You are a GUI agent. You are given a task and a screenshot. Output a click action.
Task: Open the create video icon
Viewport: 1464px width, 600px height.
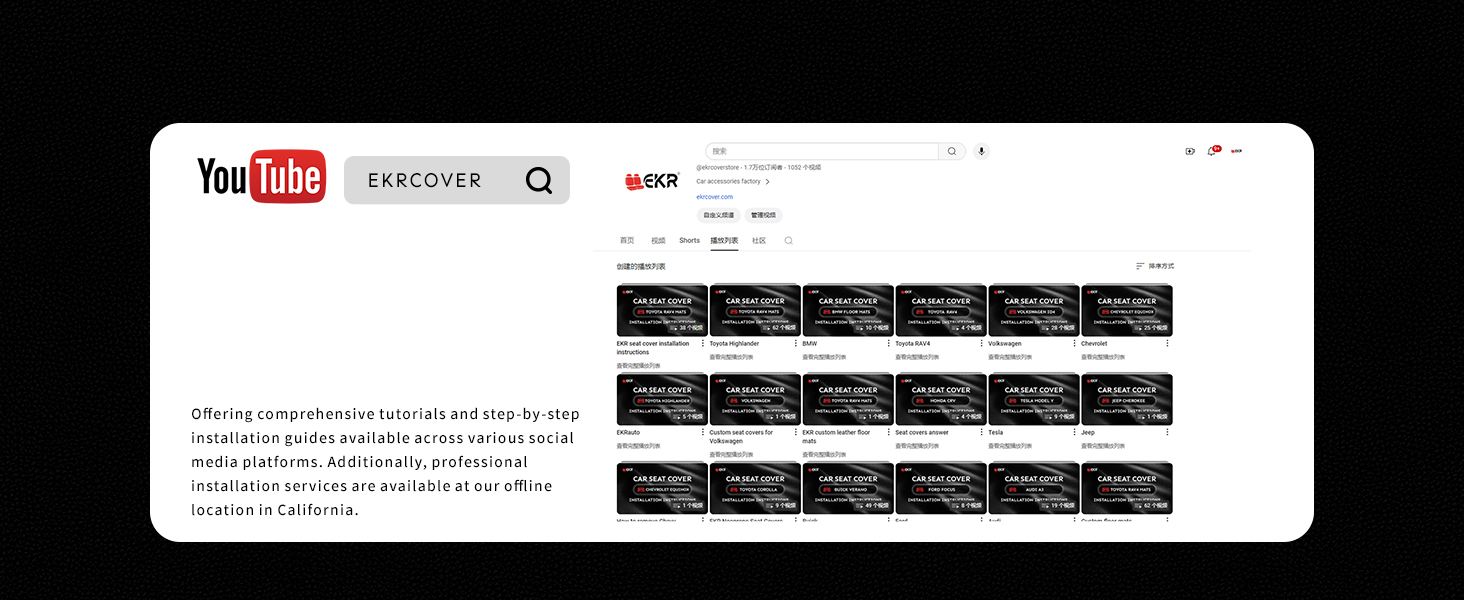(x=1190, y=151)
